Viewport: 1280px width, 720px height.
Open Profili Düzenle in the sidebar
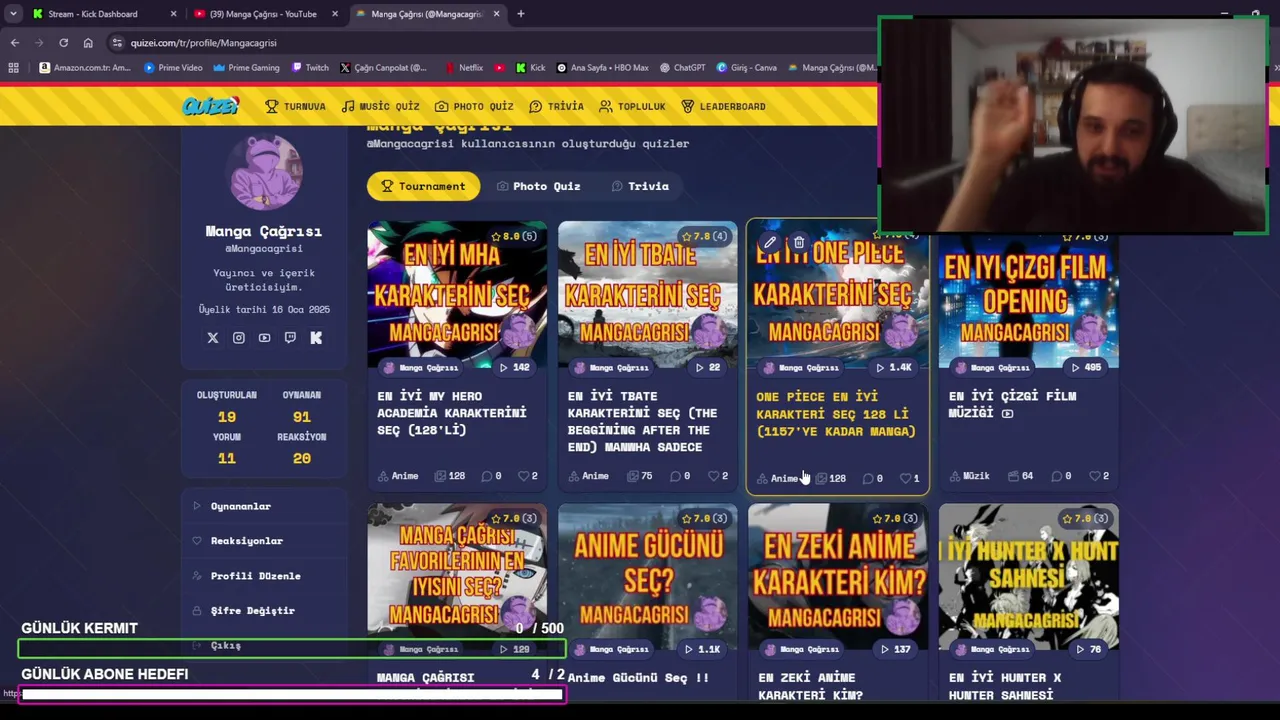pos(255,576)
